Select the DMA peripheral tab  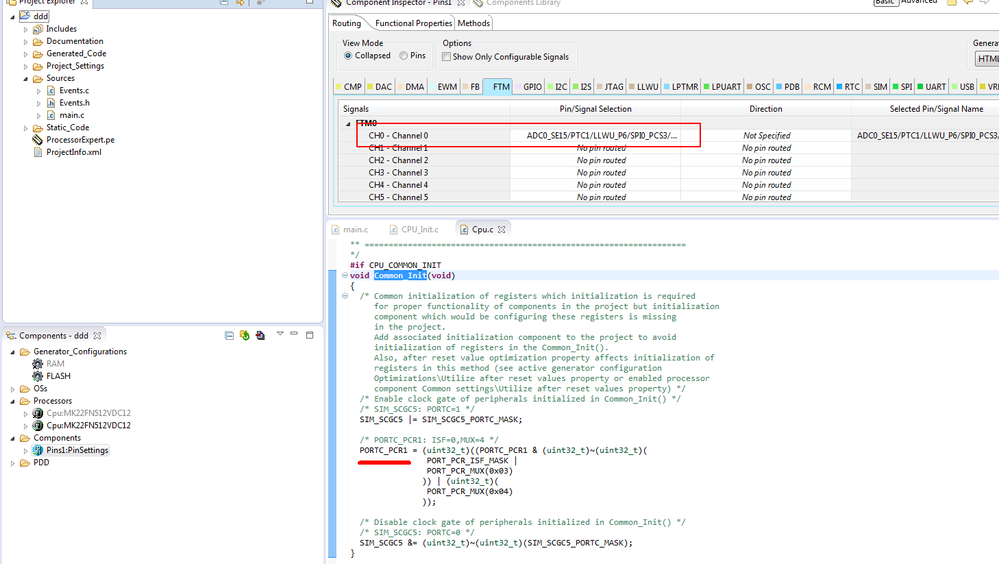point(411,87)
